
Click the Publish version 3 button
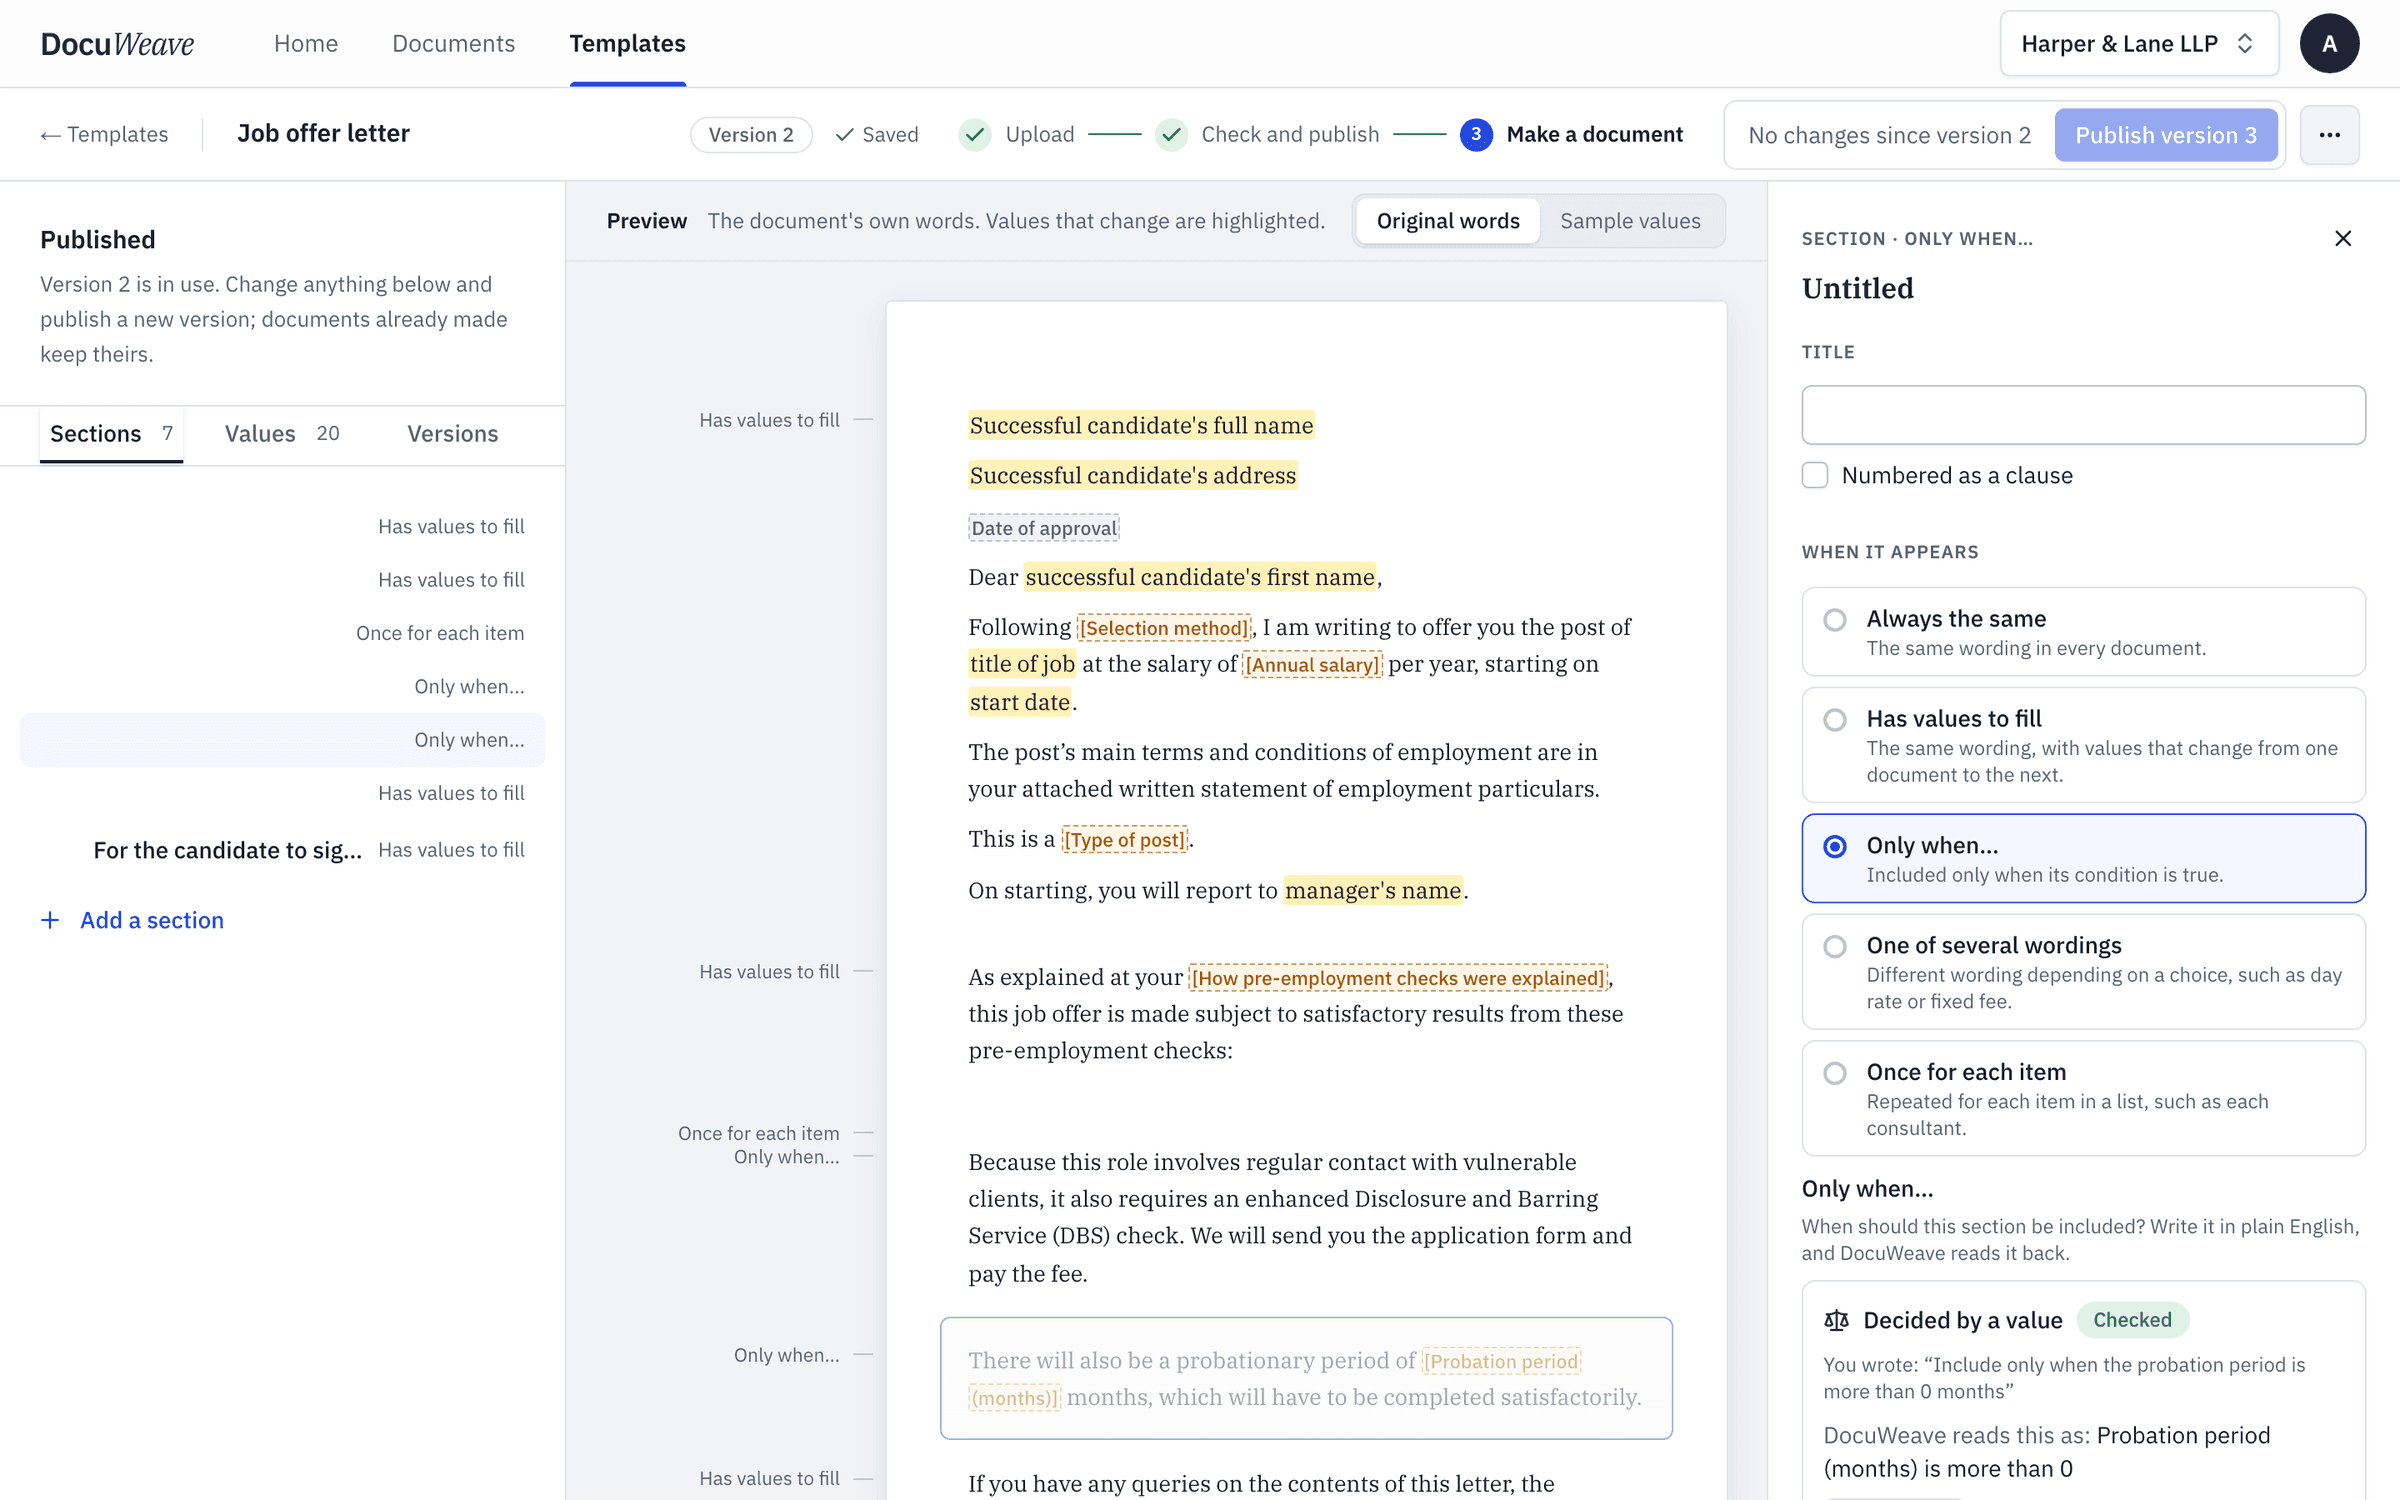pyautogui.click(x=2166, y=135)
